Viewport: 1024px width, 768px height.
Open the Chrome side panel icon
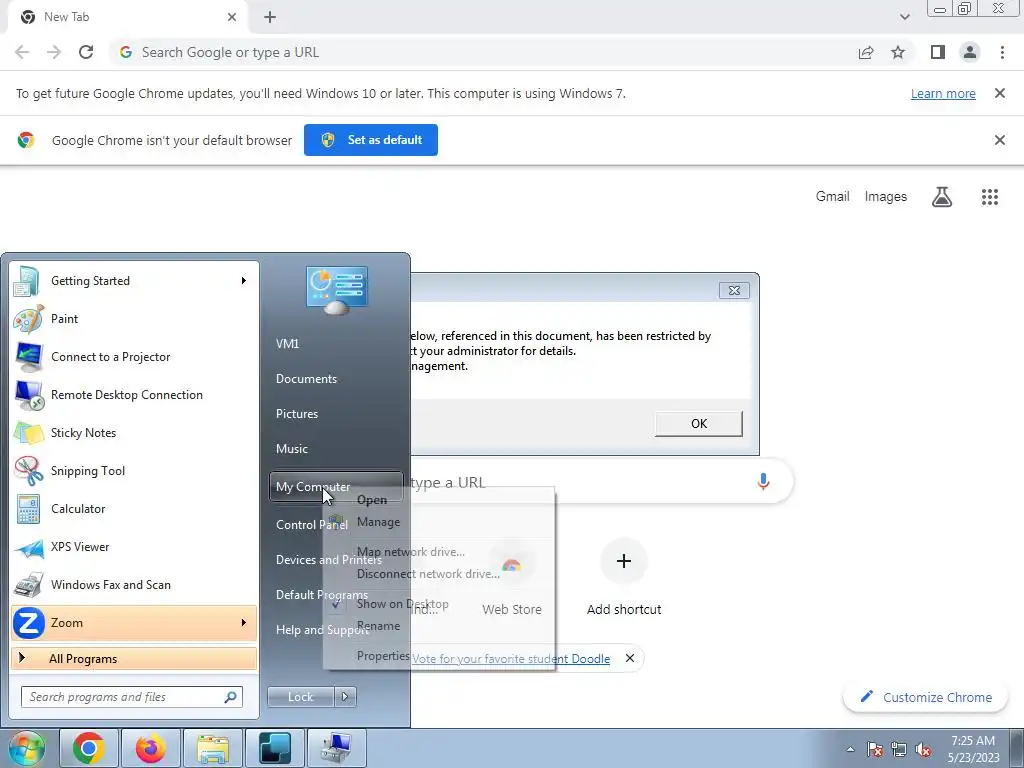[x=938, y=52]
